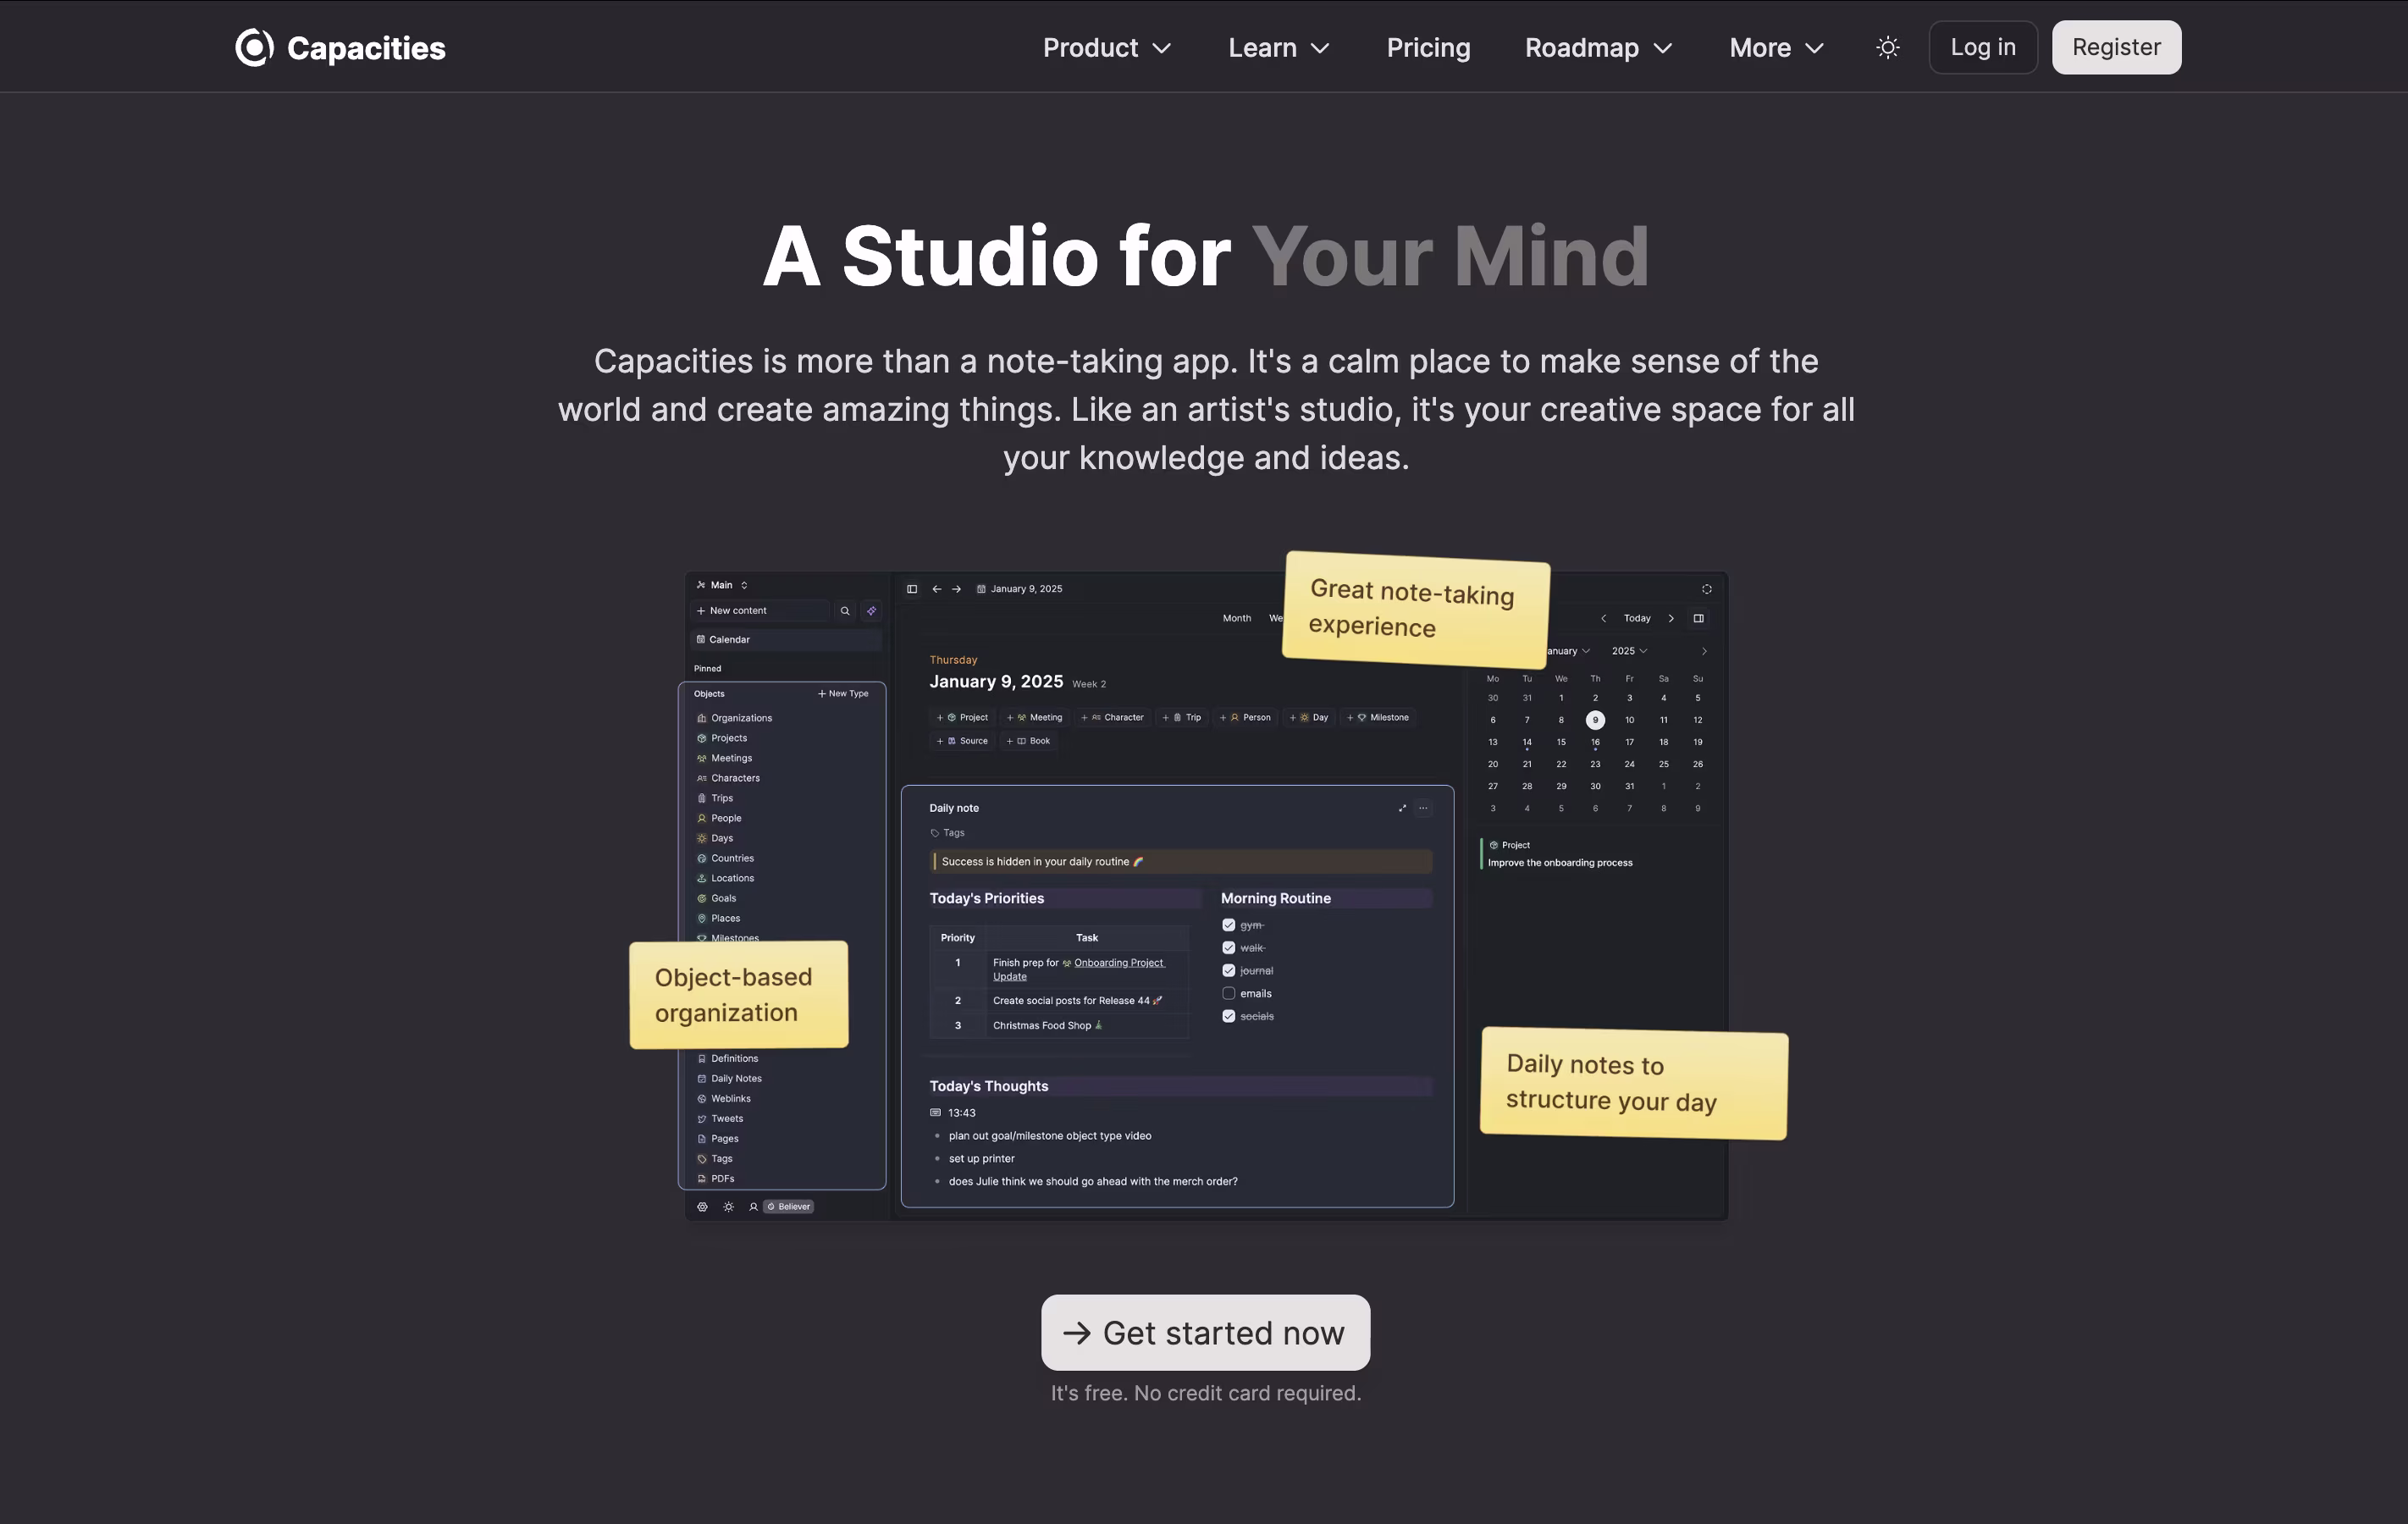Click the People icon in Objects list
Viewport: 2408px width, 1524px height.
point(702,818)
